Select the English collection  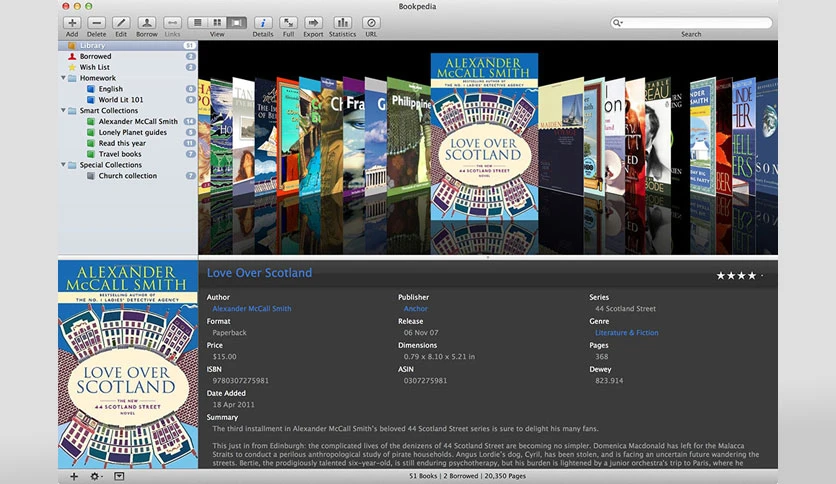pos(127,89)
